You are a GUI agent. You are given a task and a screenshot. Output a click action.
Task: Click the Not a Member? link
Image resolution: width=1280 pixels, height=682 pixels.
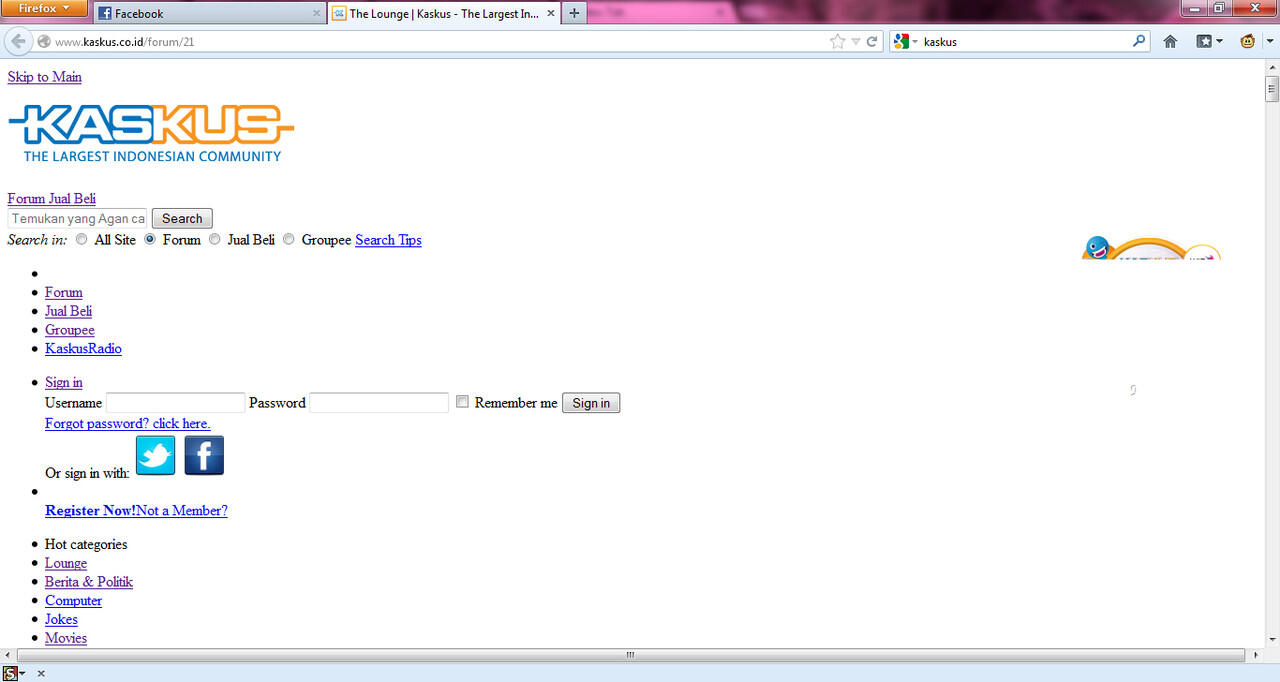coord(182,511)
